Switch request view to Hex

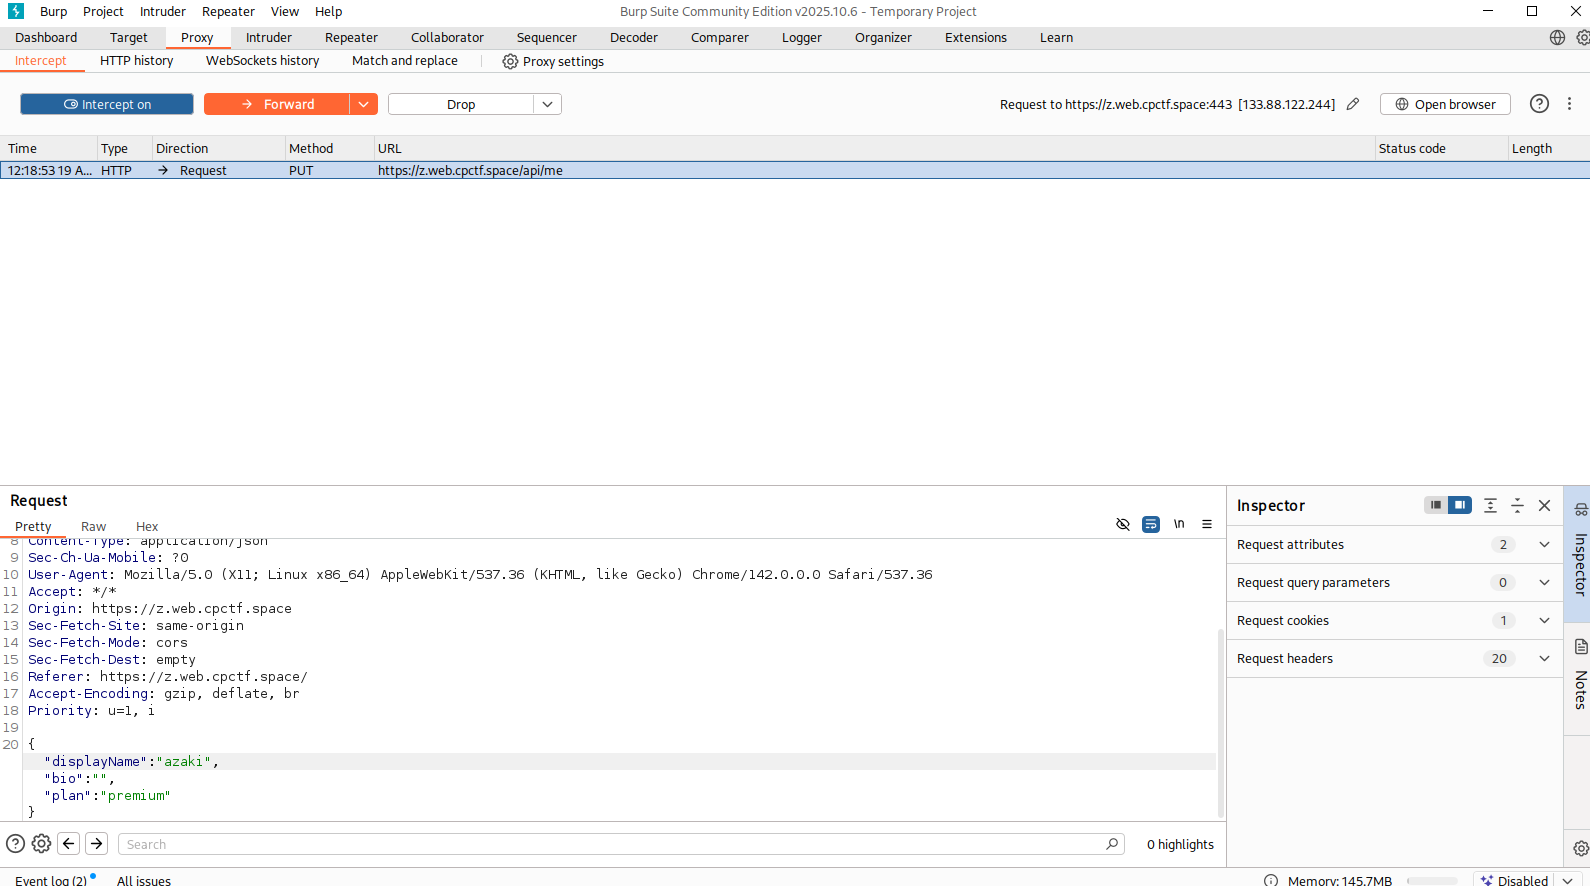(147, 526)
